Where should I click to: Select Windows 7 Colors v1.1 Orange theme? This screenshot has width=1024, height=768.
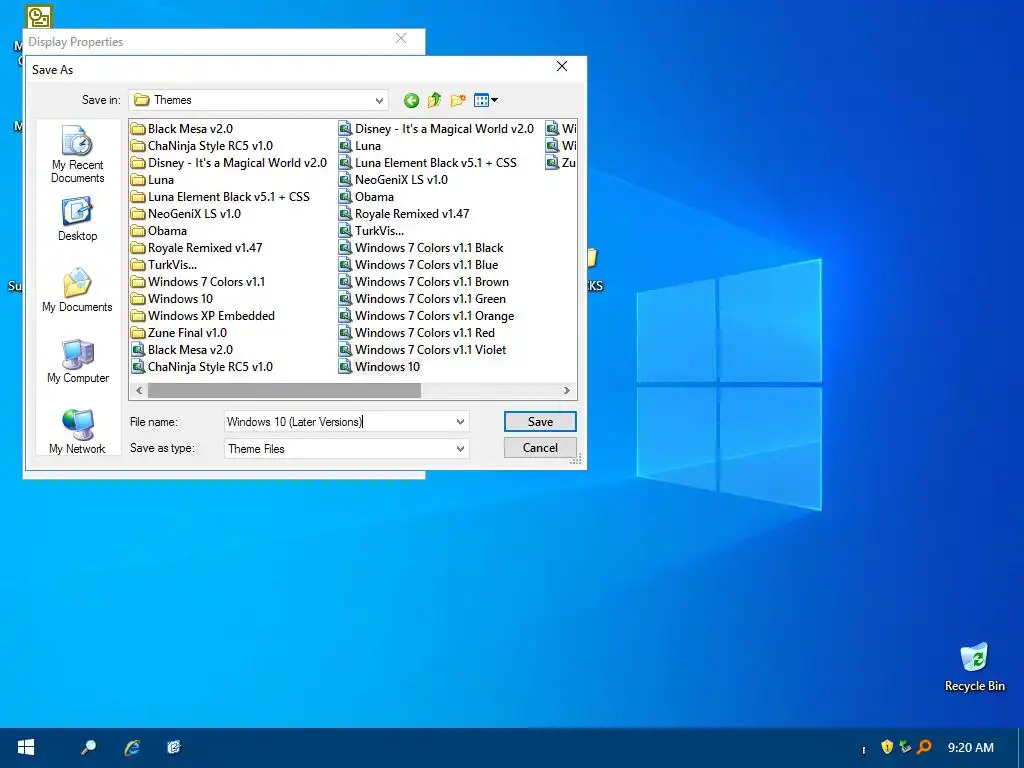coord(426,315)
